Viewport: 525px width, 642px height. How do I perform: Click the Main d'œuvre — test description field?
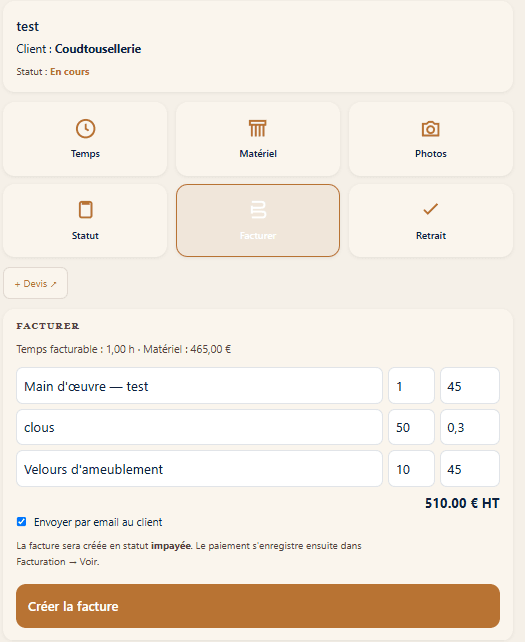(x=199, y=386)
